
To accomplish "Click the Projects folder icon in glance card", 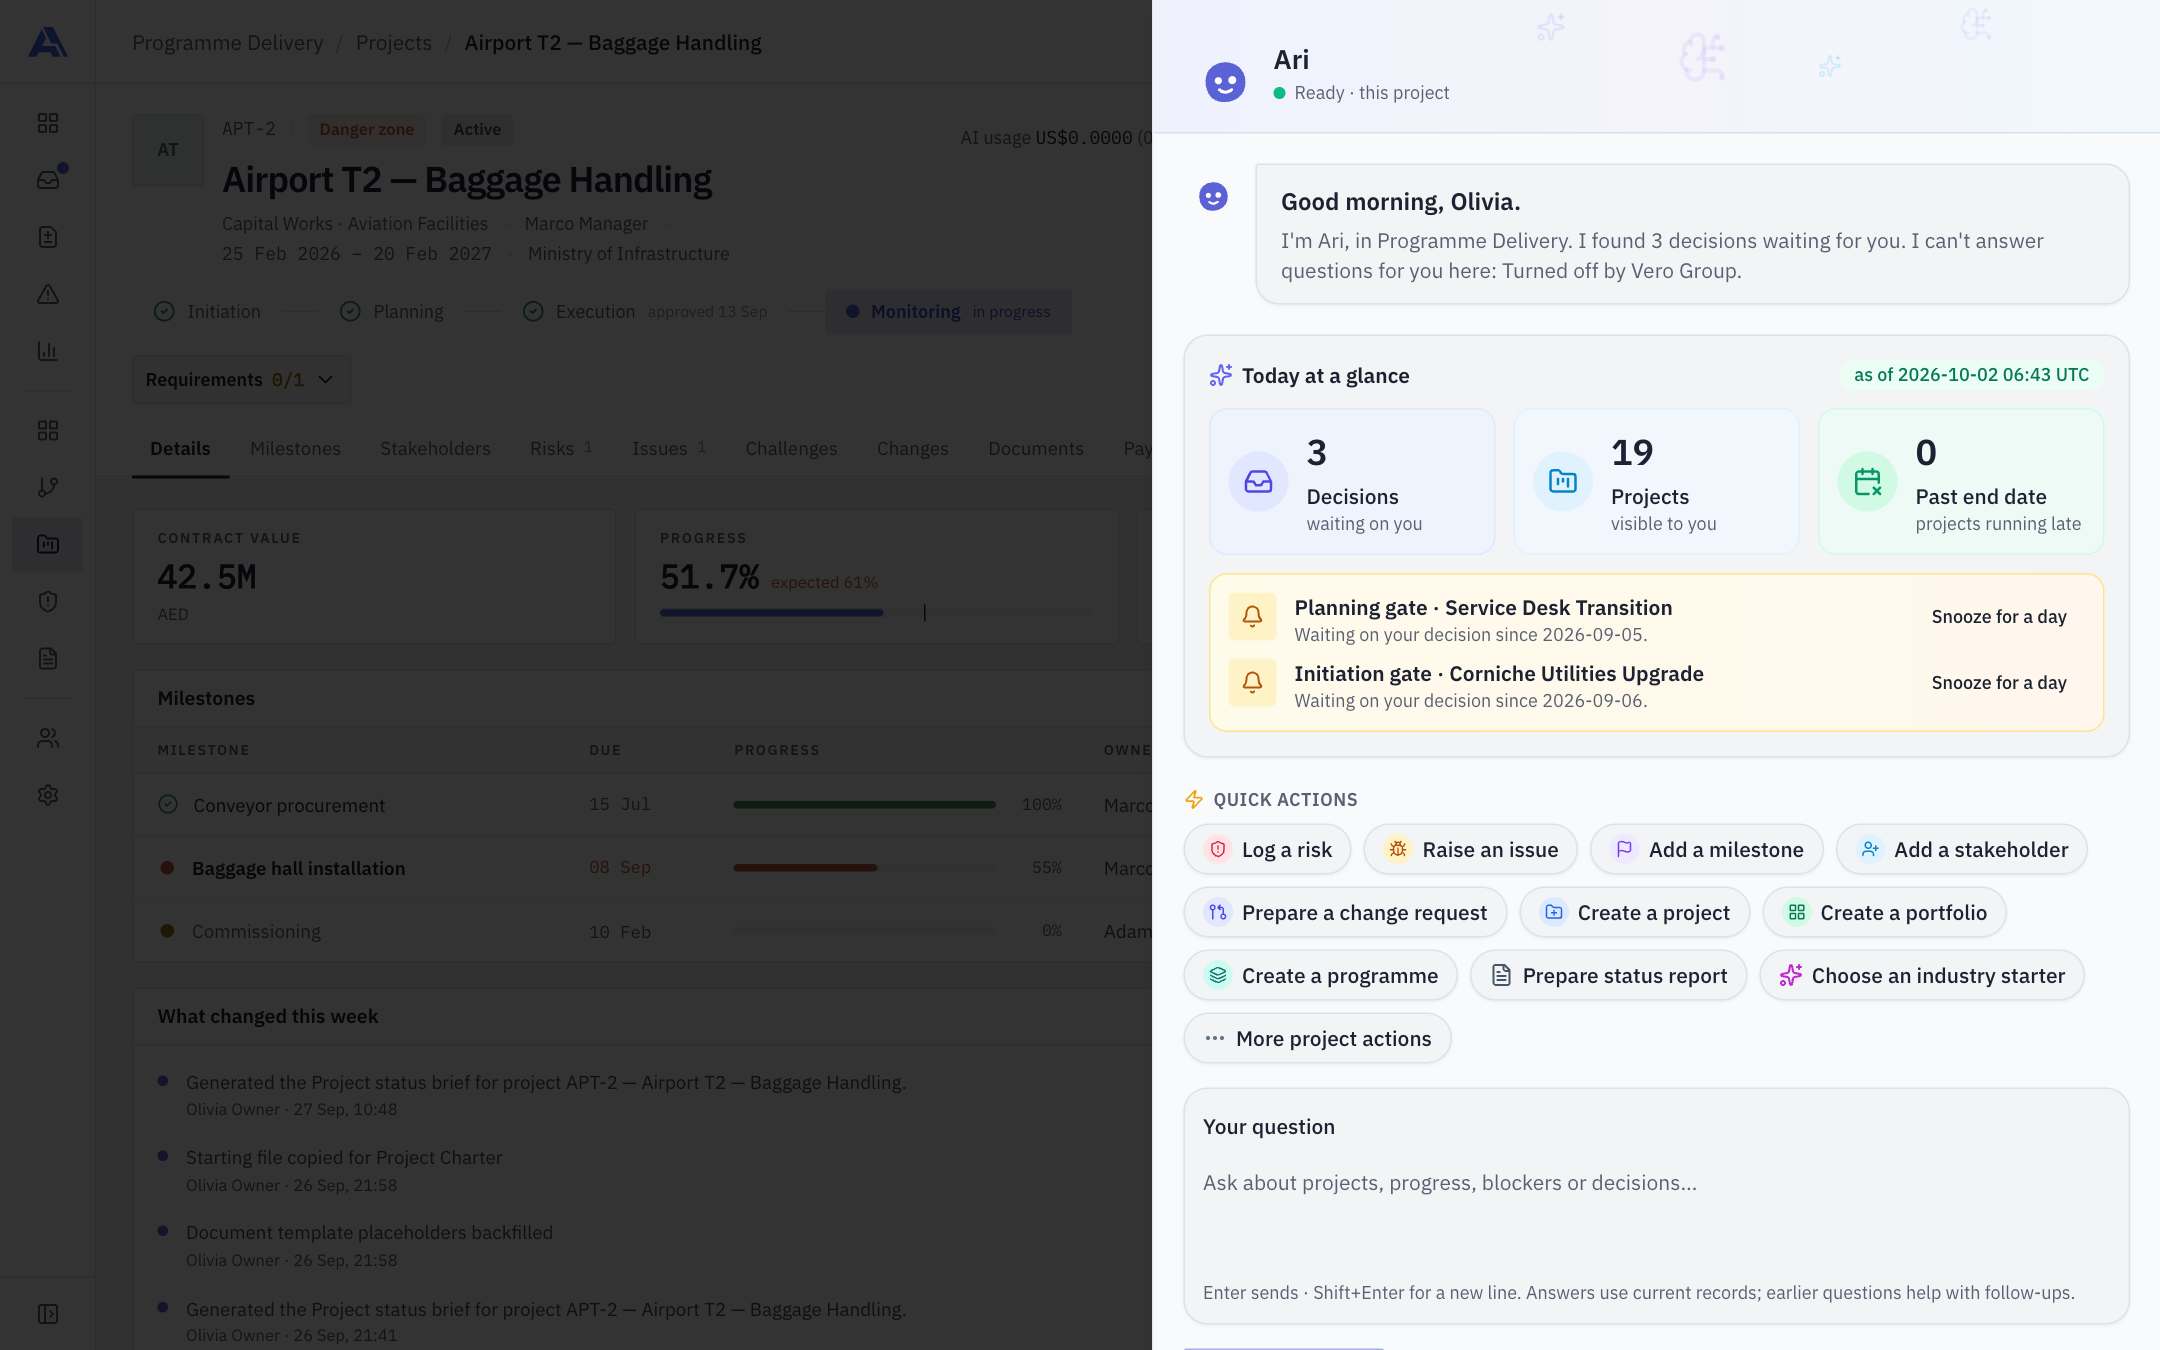I will pos(1562,482).
